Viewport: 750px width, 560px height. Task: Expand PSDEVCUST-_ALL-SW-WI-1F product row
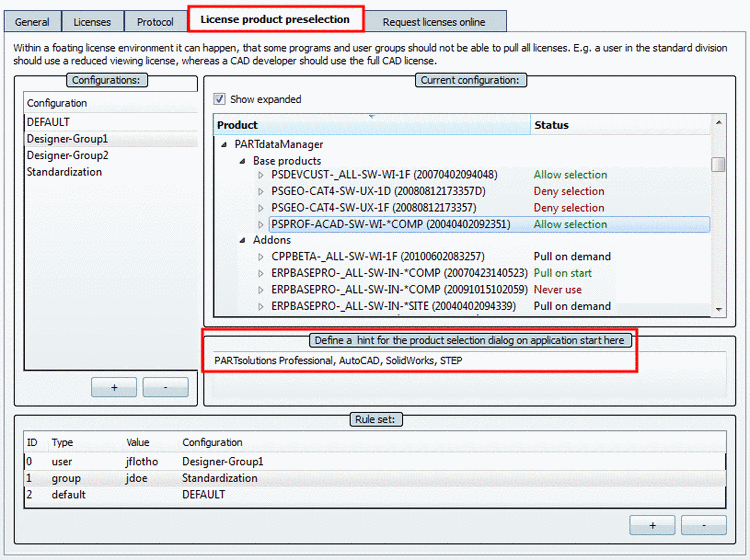pyautogui.click(x=261, y=175)
